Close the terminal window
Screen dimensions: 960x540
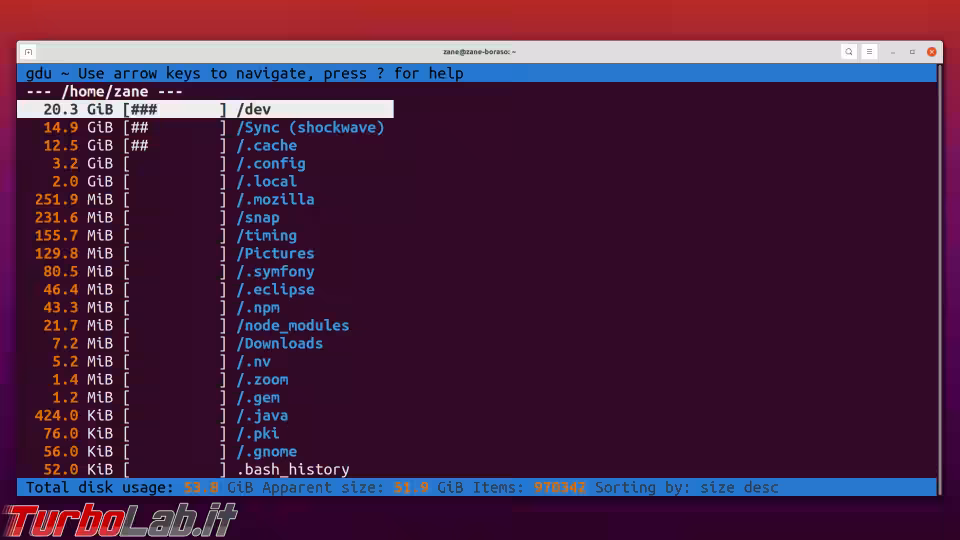(x=932, y=52)
